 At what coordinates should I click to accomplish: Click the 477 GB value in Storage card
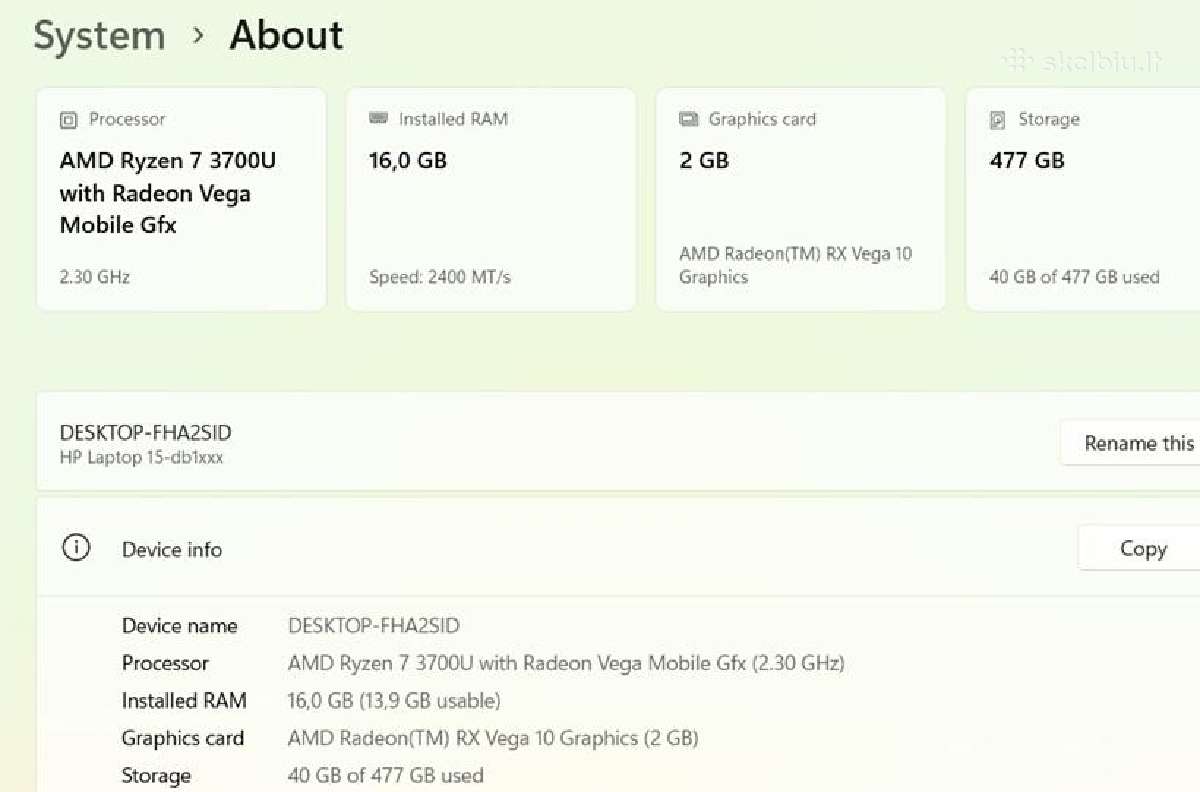click(x=1027, y=160)
